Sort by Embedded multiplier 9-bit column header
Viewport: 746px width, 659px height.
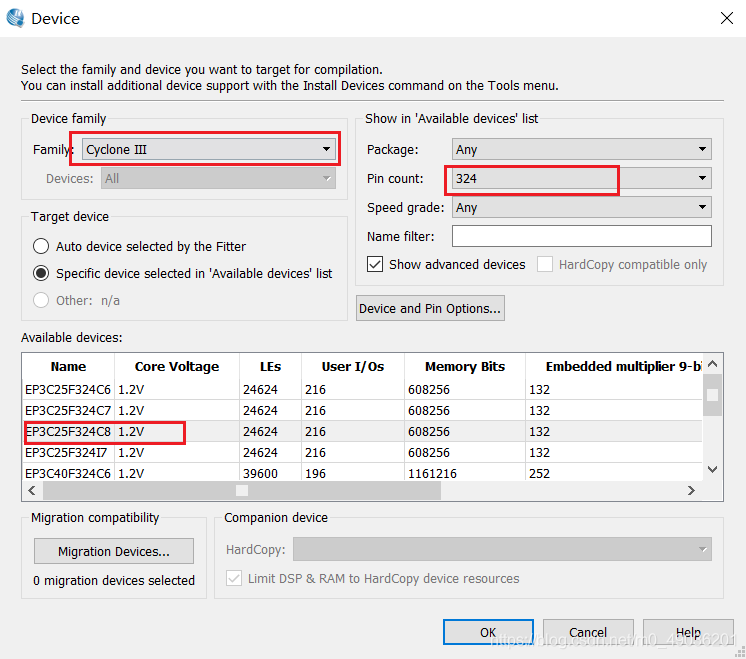click(x=614, y=366)
